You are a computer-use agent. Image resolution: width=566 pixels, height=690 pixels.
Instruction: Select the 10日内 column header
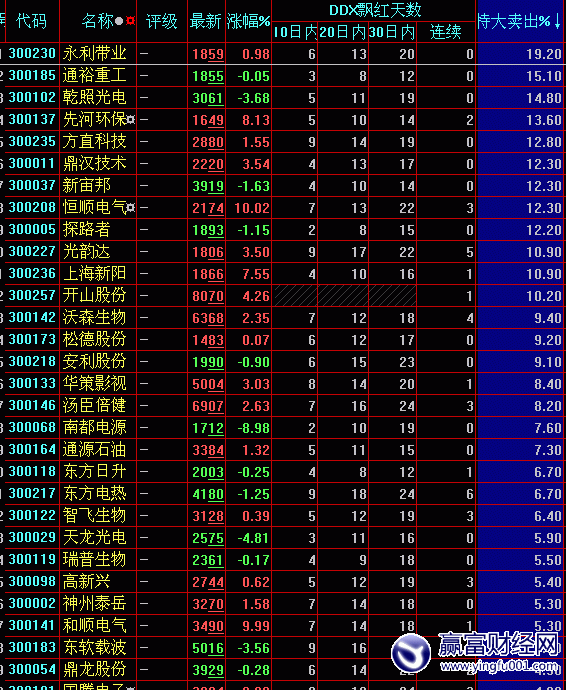295,32
